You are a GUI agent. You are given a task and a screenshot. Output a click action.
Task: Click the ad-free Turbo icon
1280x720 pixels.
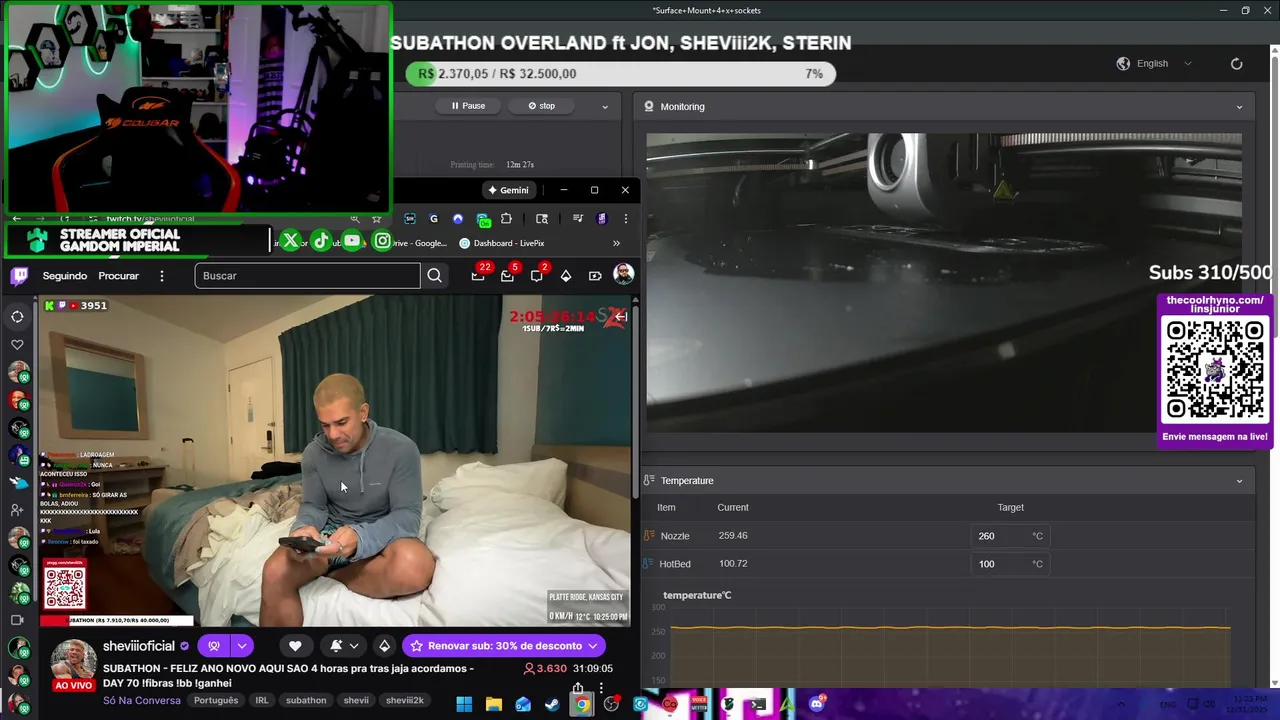tap(595, 276)
